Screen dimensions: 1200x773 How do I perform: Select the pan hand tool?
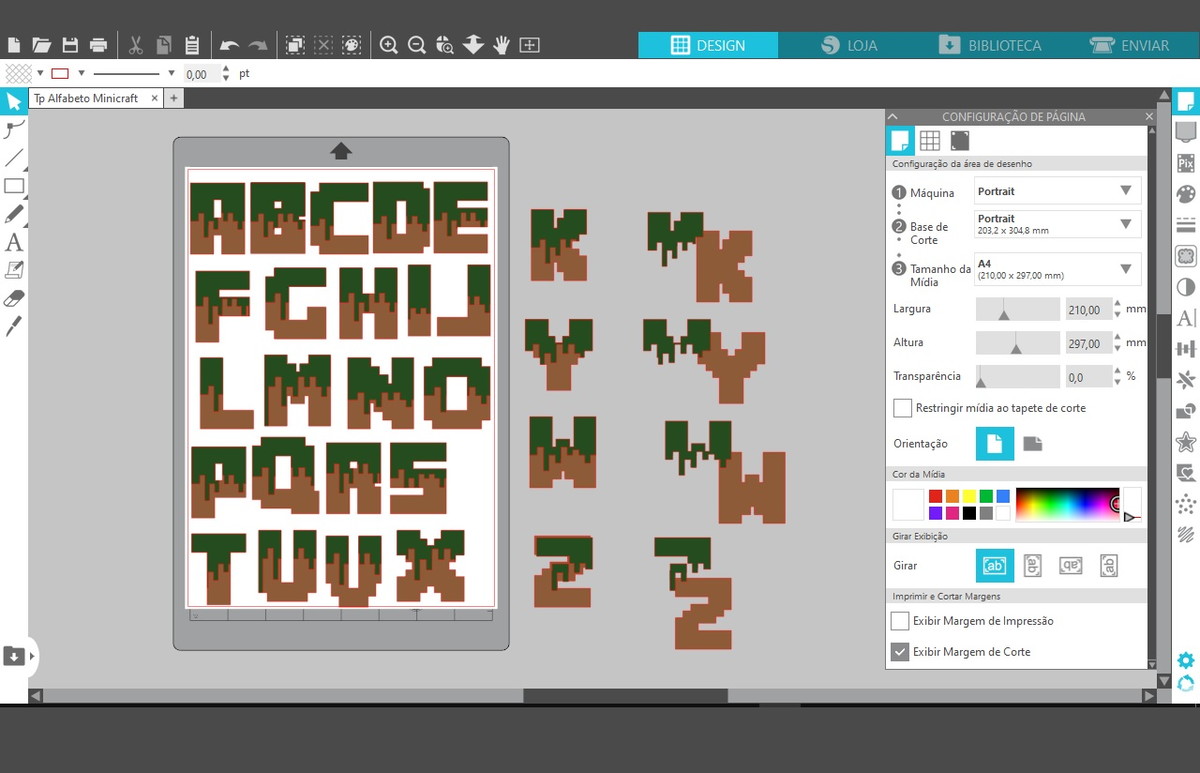[501, 45]
